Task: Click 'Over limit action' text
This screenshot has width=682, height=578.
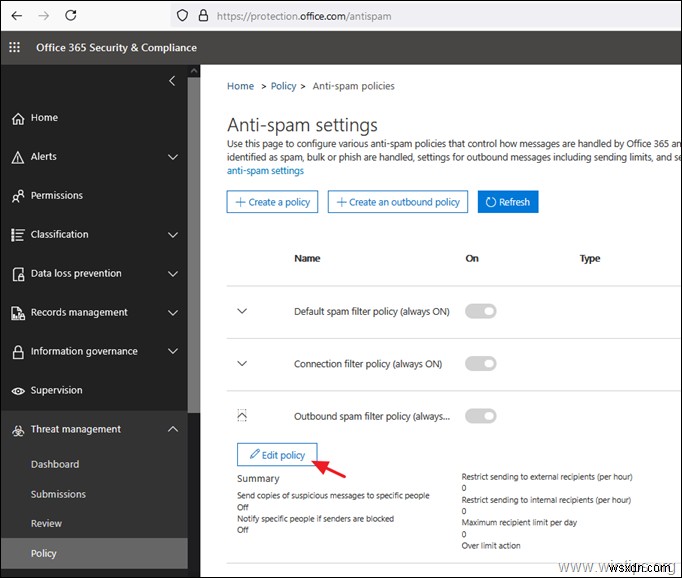Action: coord(491,545)
